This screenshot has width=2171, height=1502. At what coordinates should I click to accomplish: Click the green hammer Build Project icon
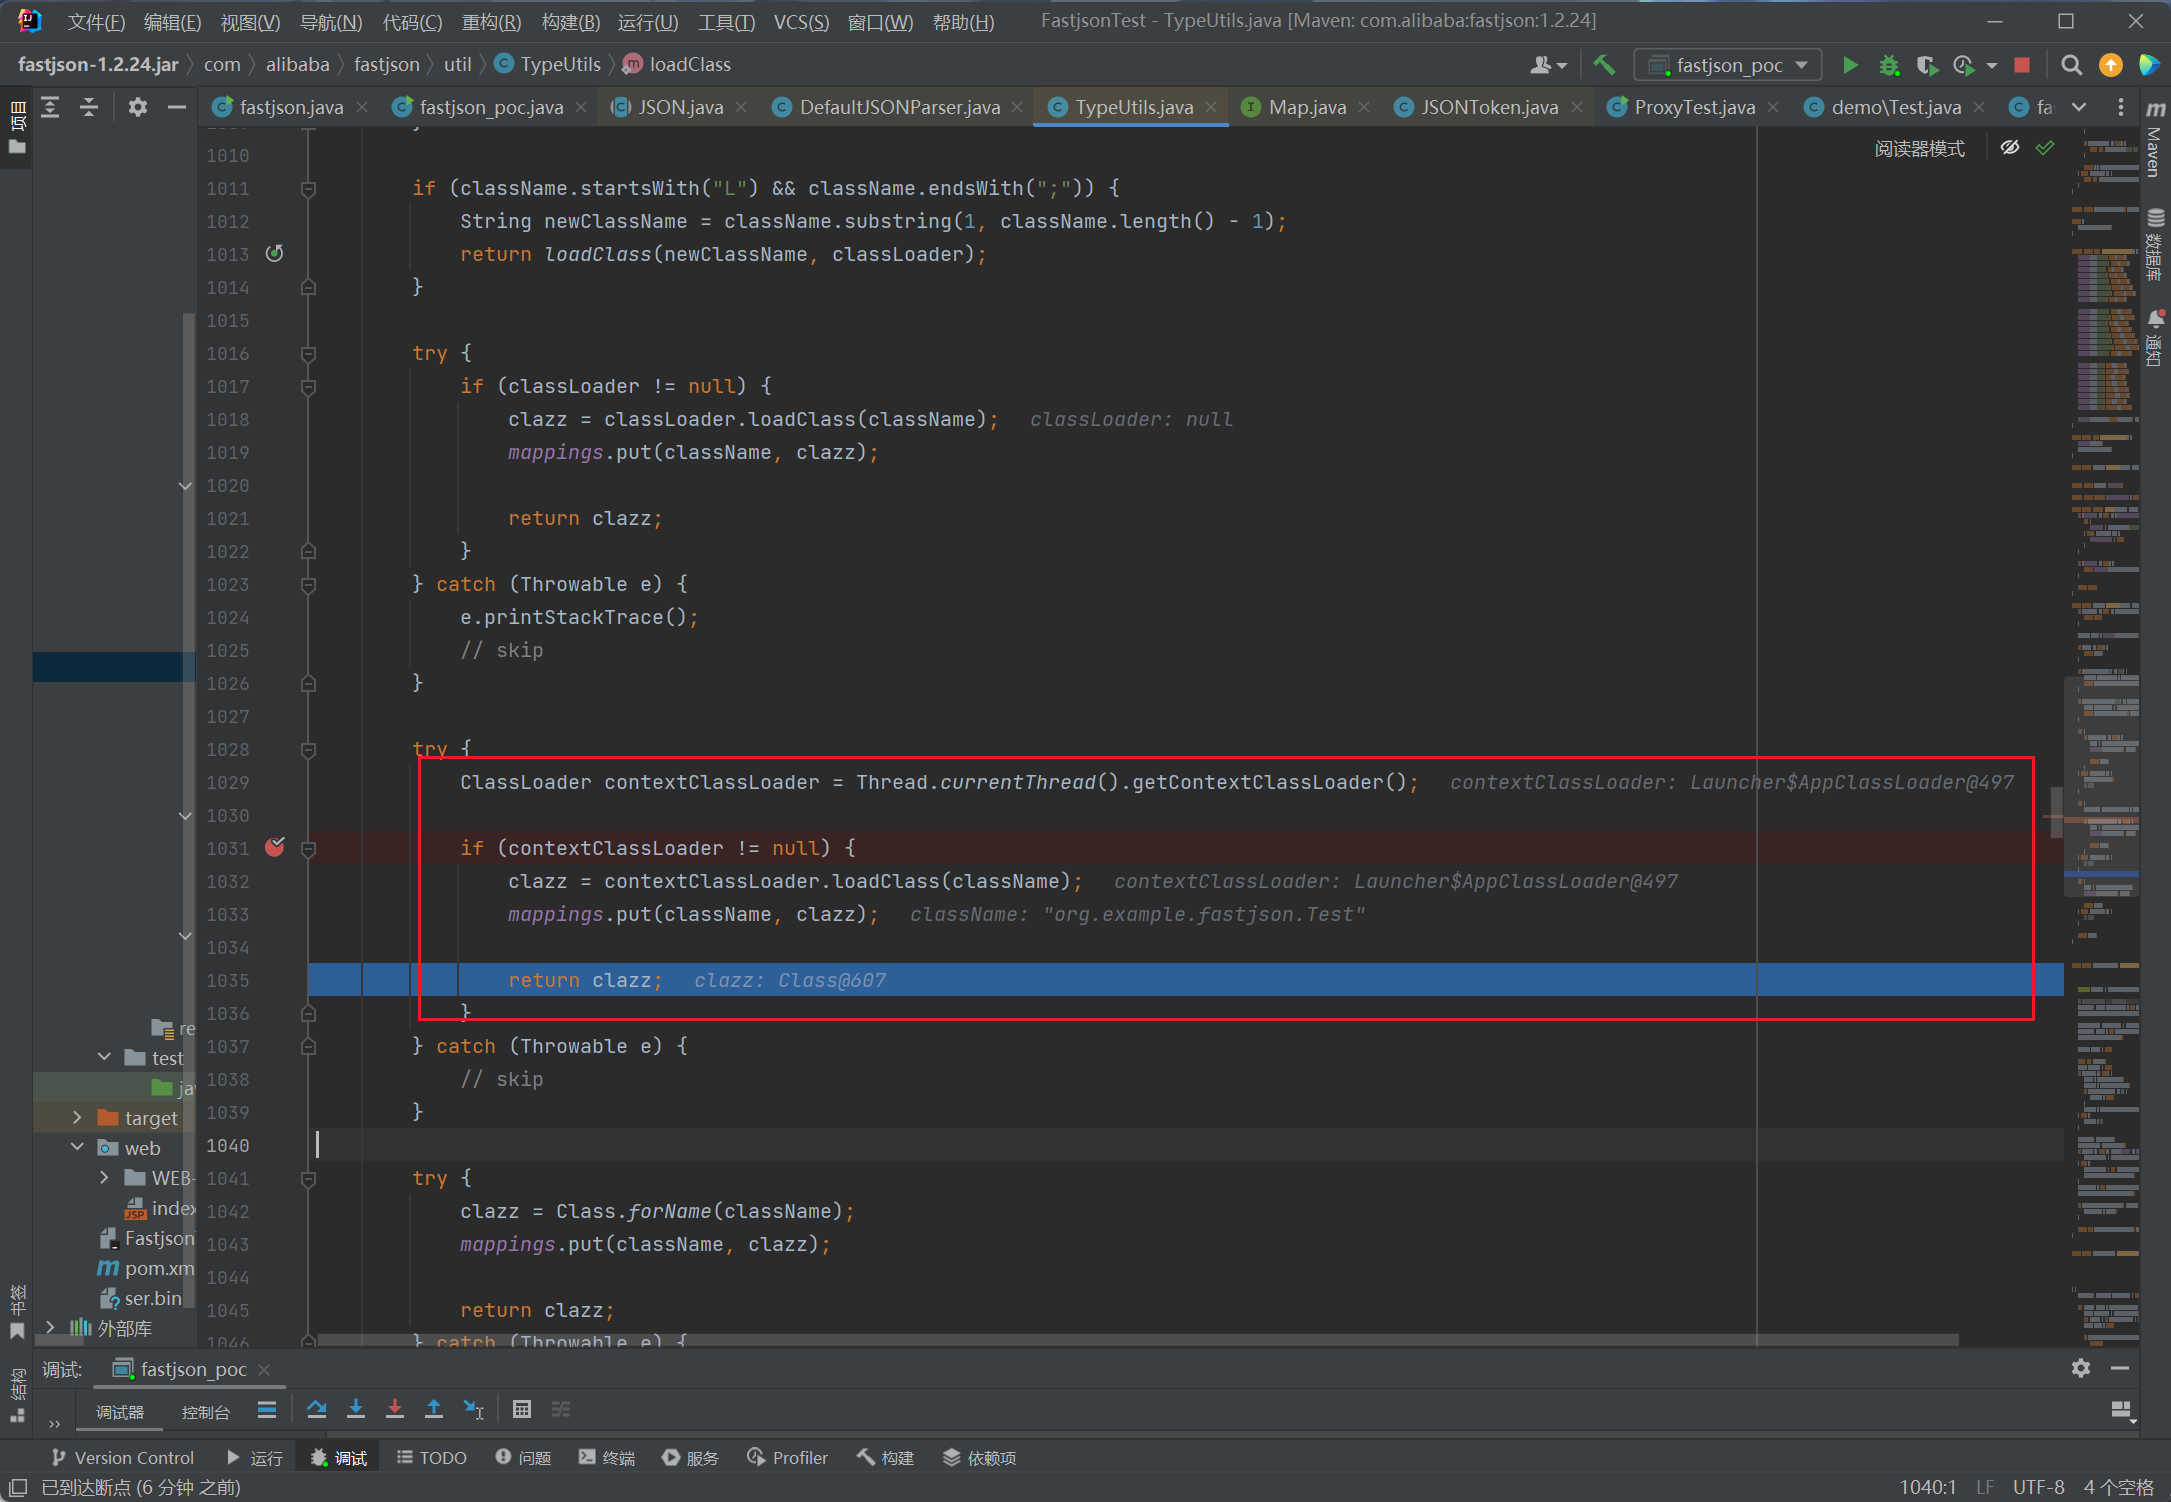(1604, 65)
